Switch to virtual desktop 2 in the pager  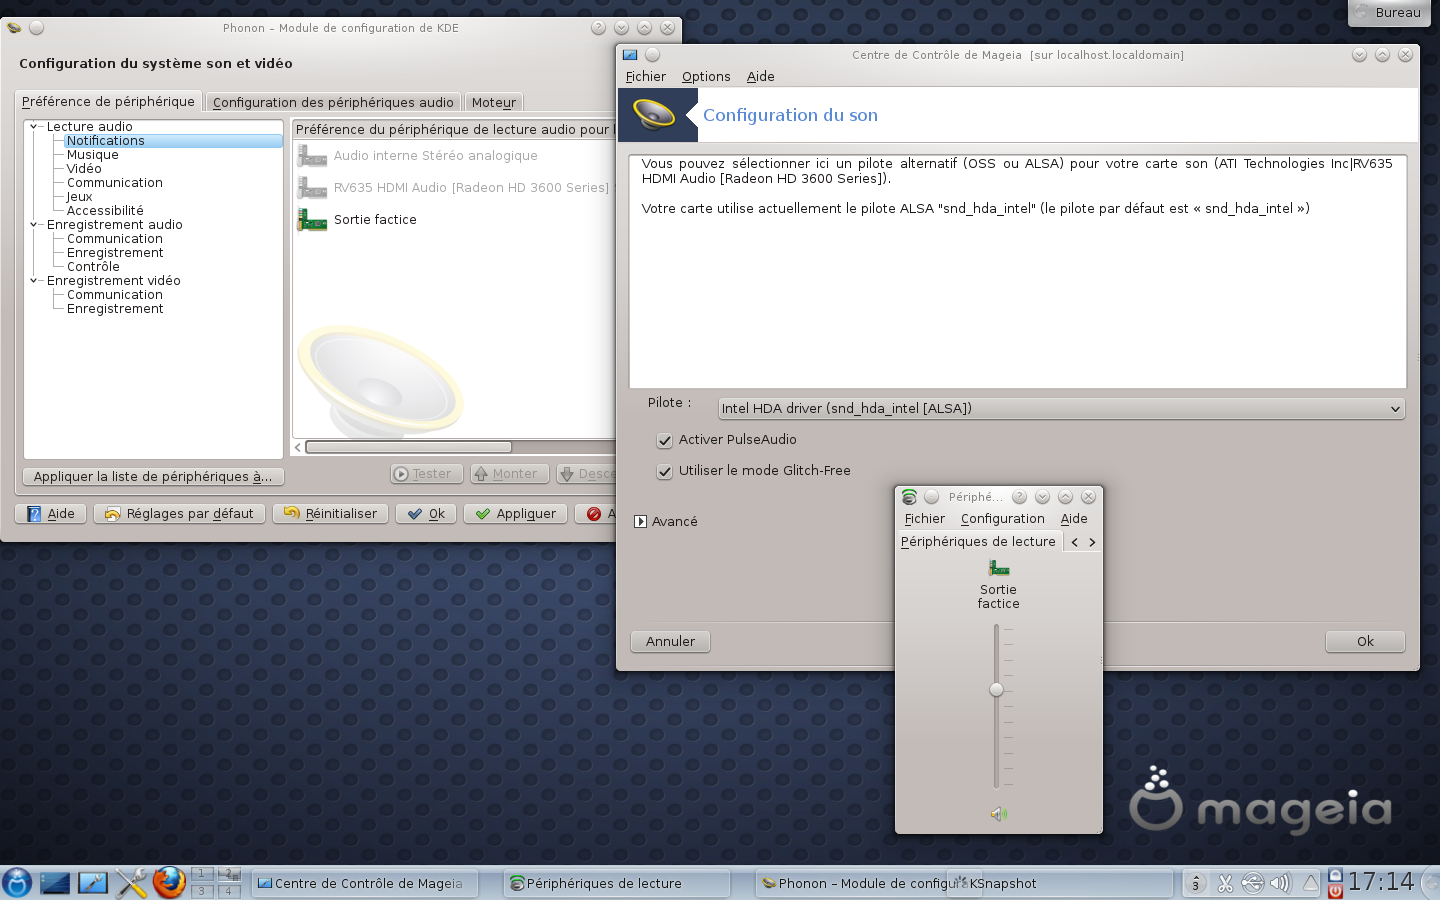pos(229,874)
